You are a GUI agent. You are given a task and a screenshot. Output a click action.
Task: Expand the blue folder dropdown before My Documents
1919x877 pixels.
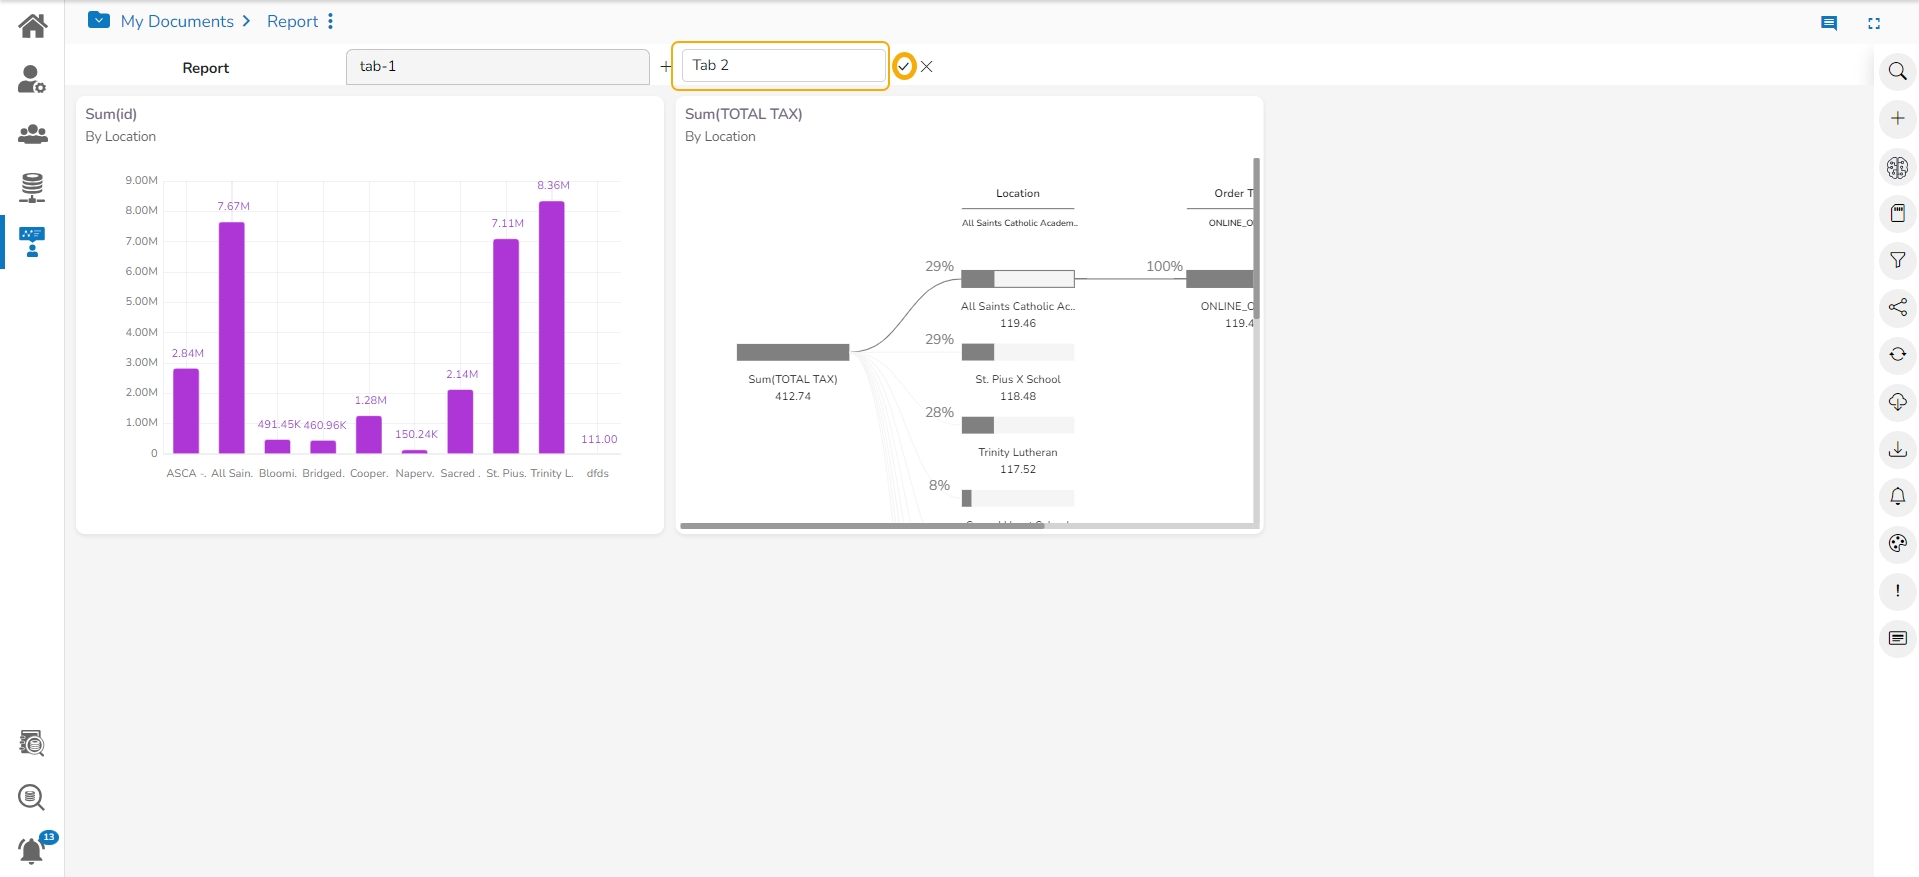pyautogui.click(x=99, y=20)
